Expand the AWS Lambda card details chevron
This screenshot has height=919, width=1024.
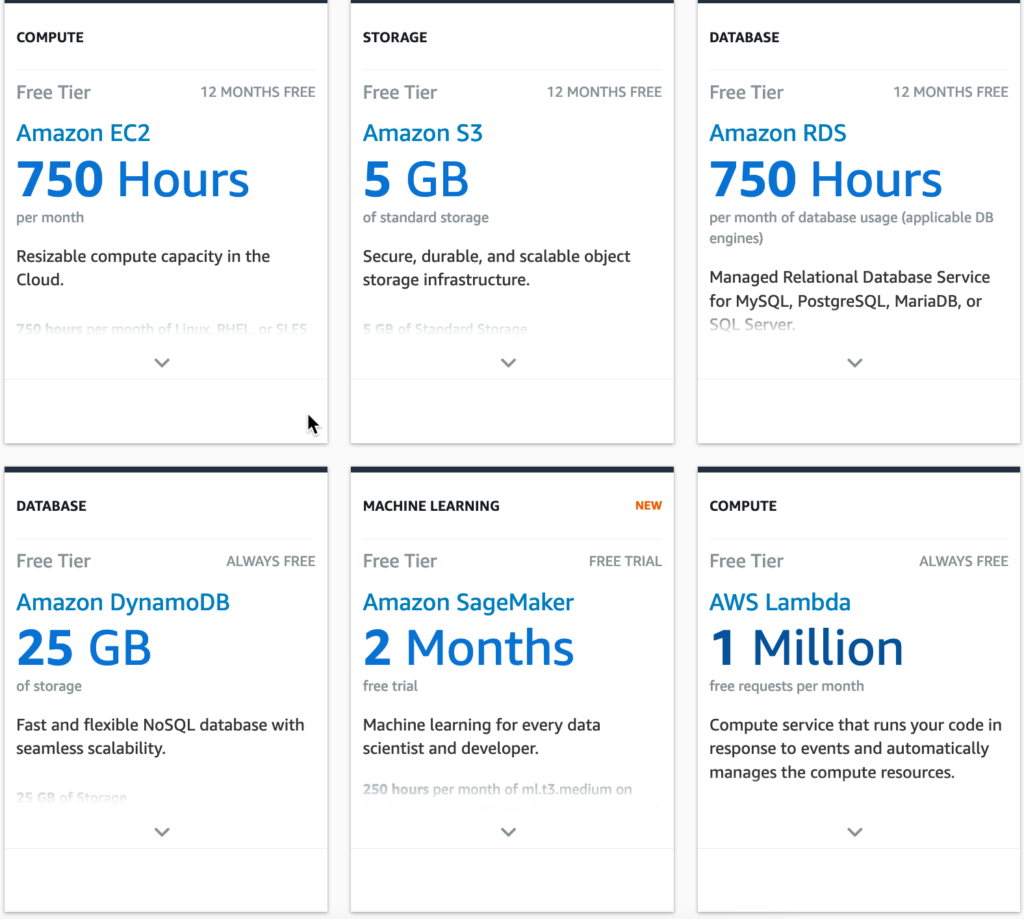pos(854,832)
